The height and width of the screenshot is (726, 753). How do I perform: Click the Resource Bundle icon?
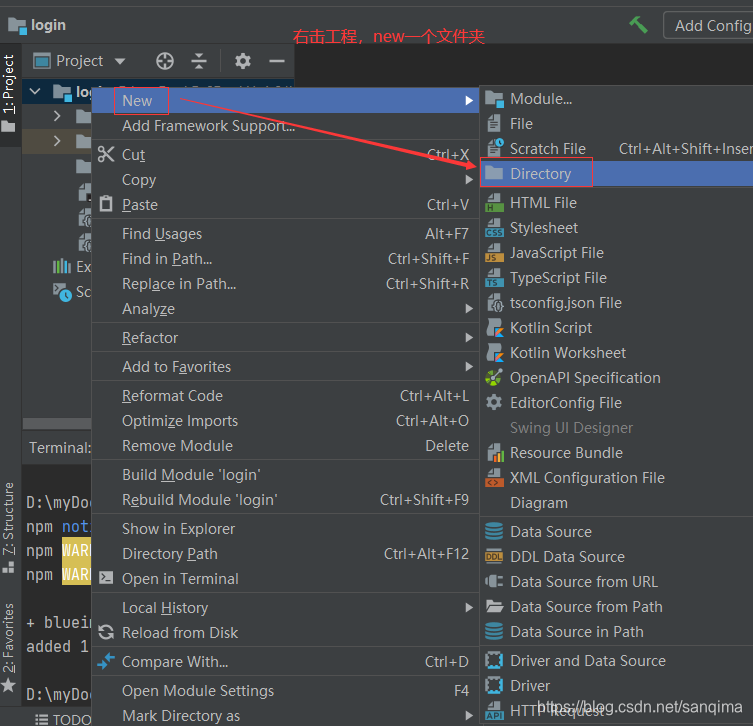pyautogui.click(x=495, y=452)
